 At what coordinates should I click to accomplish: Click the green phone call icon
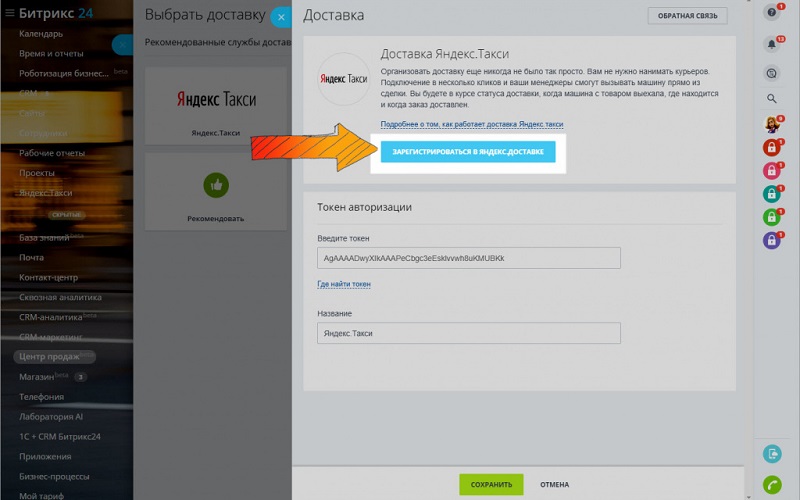[x=772, y=484]
